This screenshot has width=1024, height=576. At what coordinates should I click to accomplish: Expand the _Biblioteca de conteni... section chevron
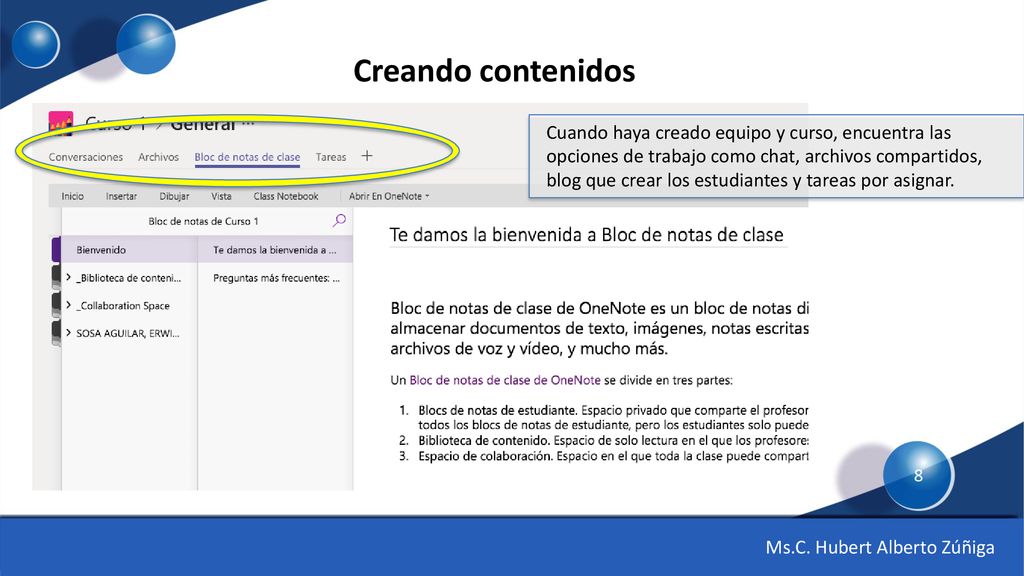click(68, 277)
